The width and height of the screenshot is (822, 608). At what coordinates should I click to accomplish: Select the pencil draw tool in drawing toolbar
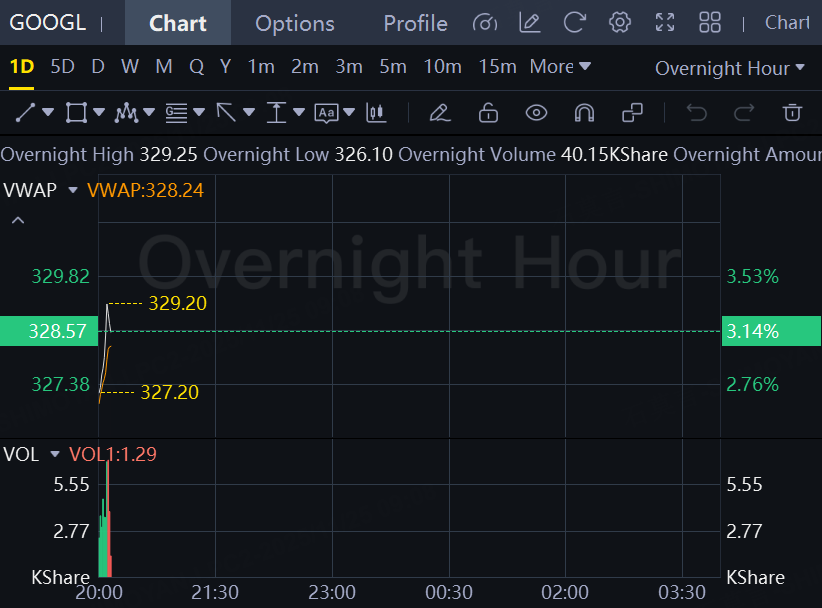click(439, 113)
